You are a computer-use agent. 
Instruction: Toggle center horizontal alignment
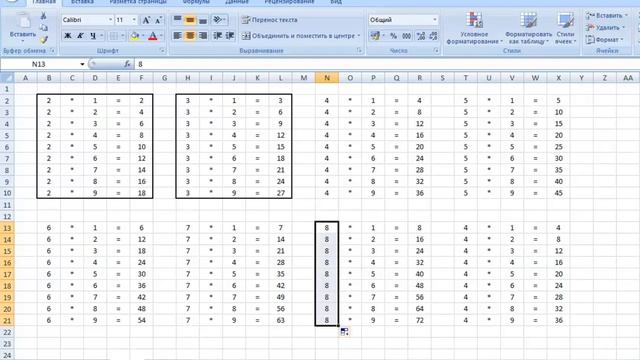pos(190,36)
